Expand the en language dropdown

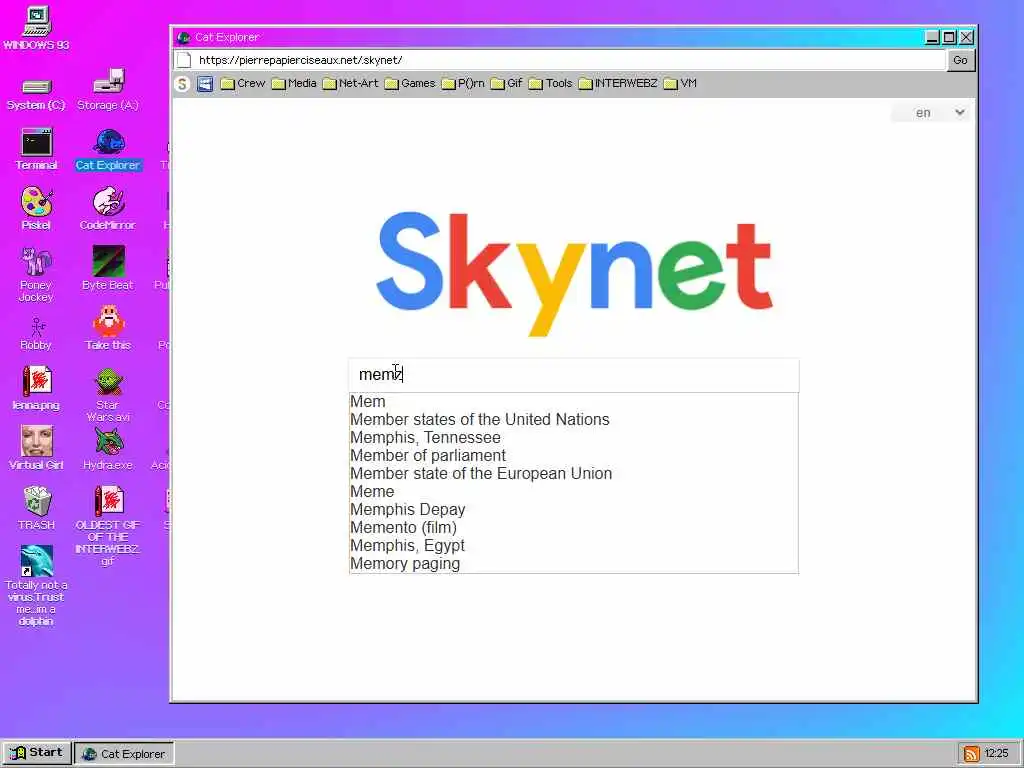[931, 113]
